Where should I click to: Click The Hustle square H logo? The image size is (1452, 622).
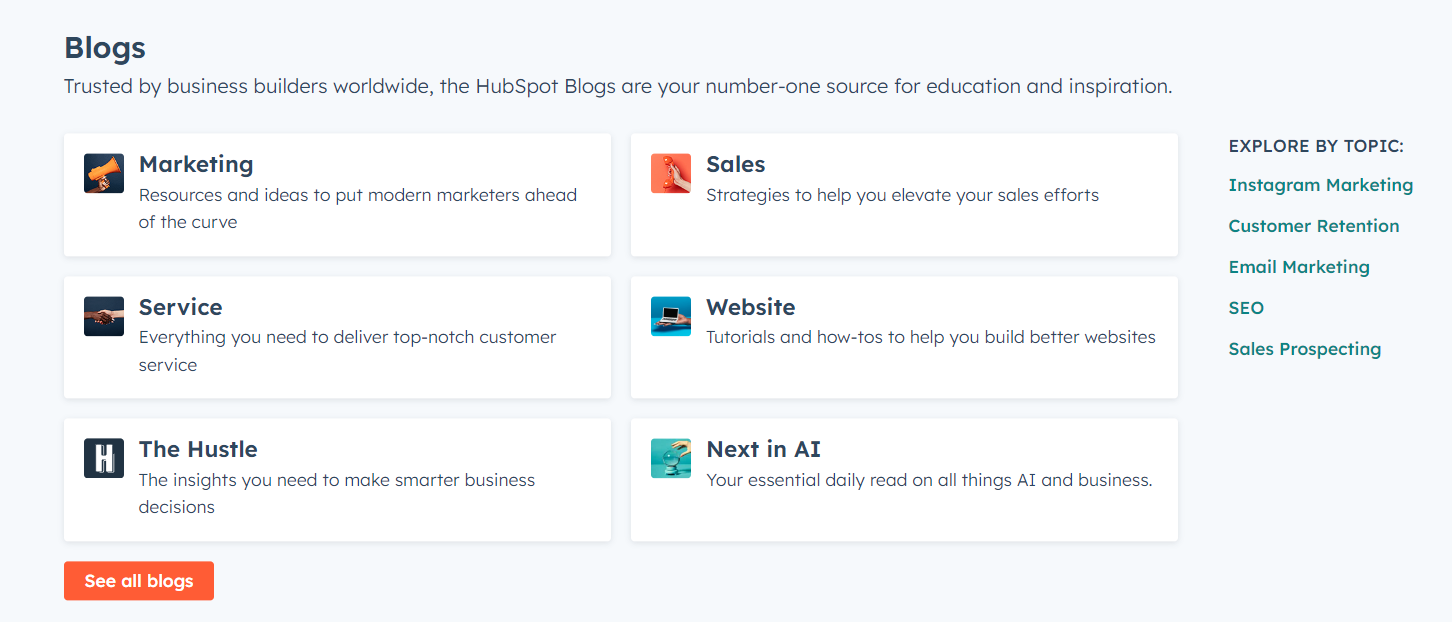coord(103,457)
